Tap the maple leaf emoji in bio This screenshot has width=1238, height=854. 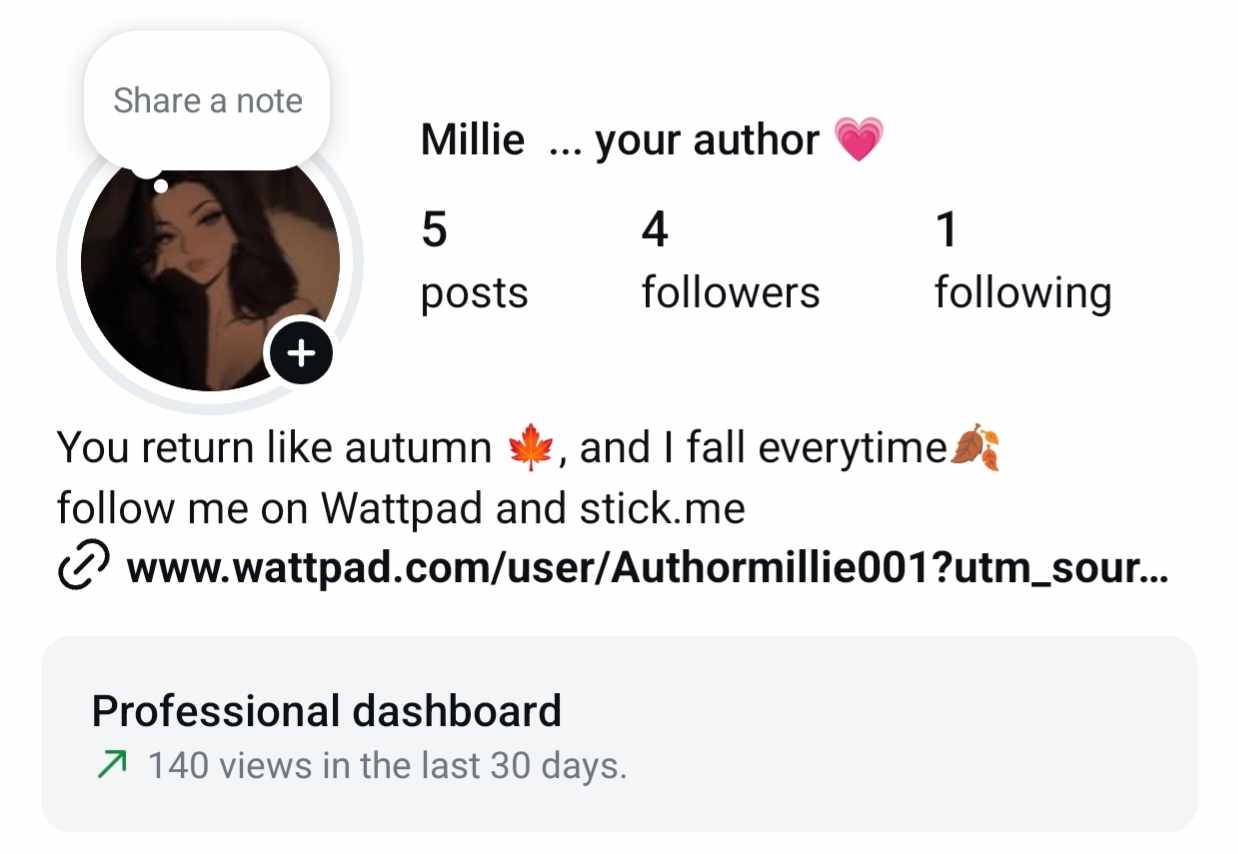pyautogui.click(x=530, y=449)
